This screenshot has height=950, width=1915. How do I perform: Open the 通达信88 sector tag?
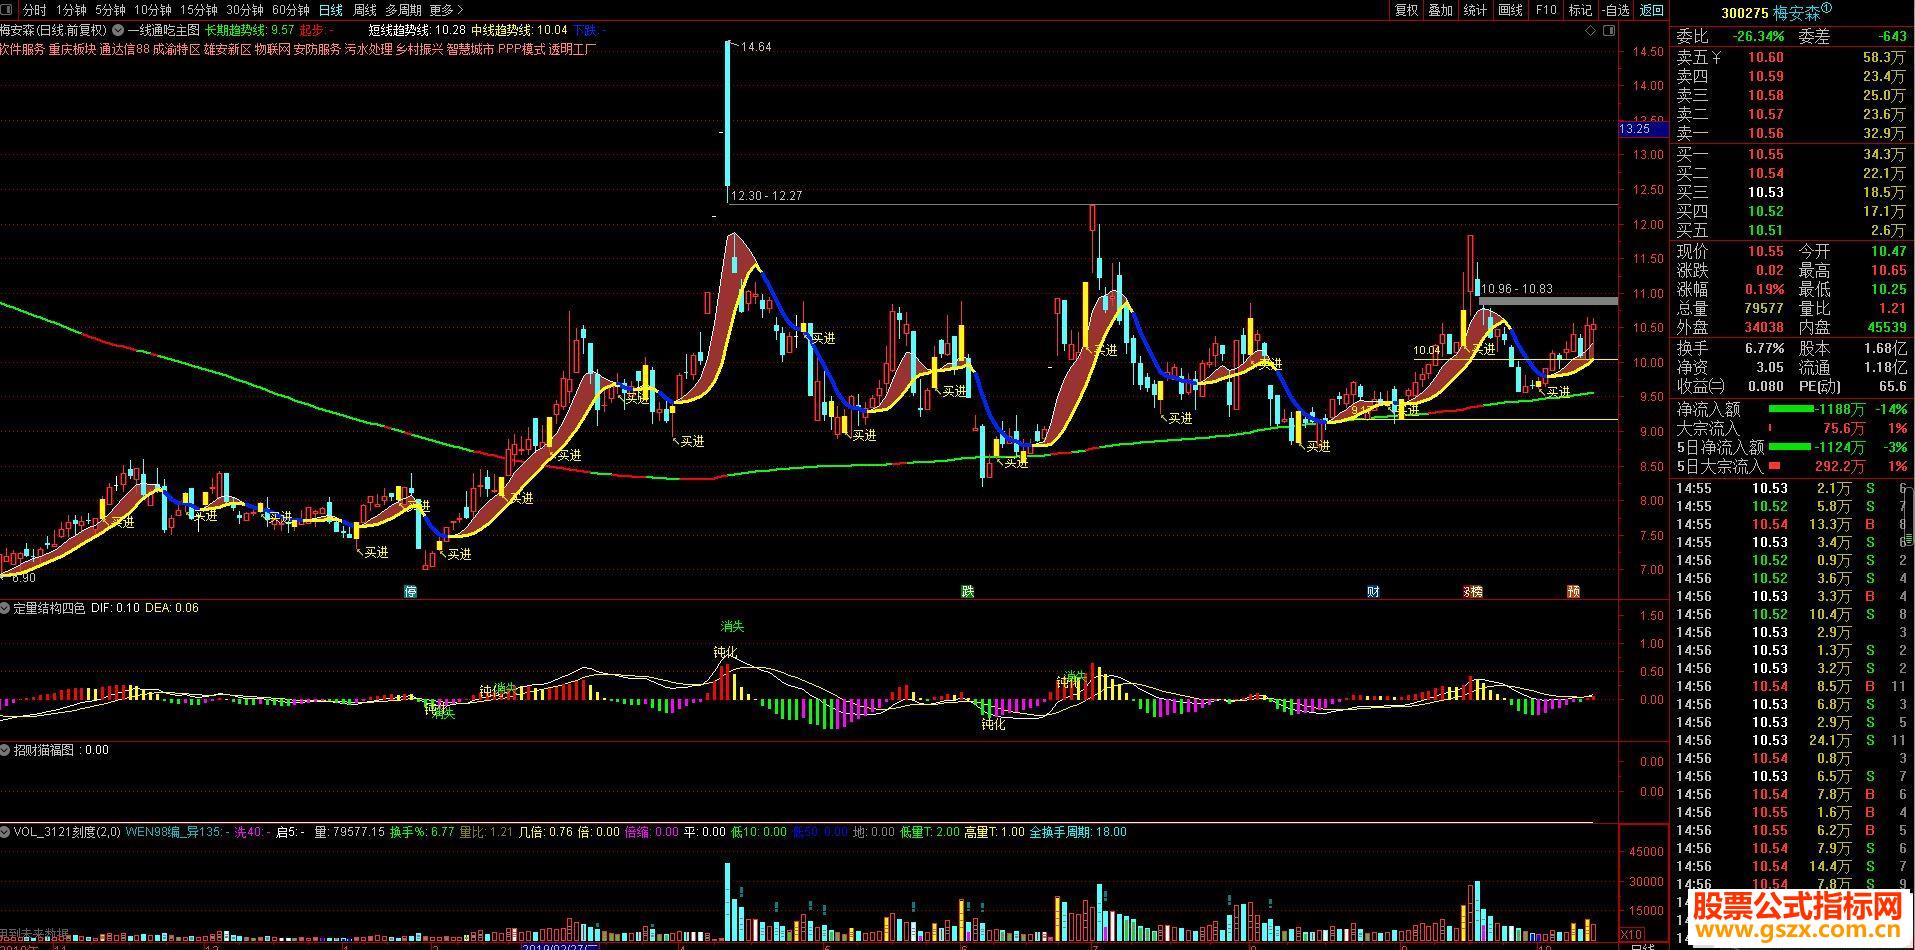[125, 48]
